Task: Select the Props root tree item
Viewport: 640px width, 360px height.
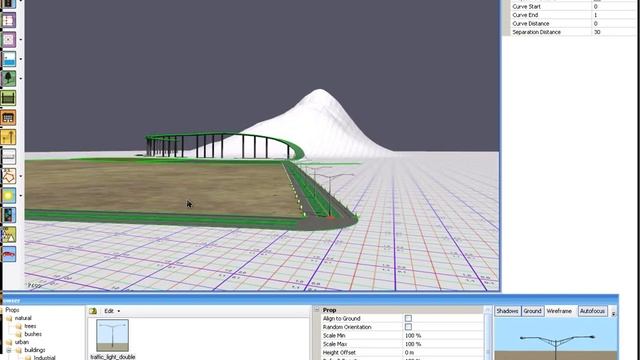Action: [12, 310]
